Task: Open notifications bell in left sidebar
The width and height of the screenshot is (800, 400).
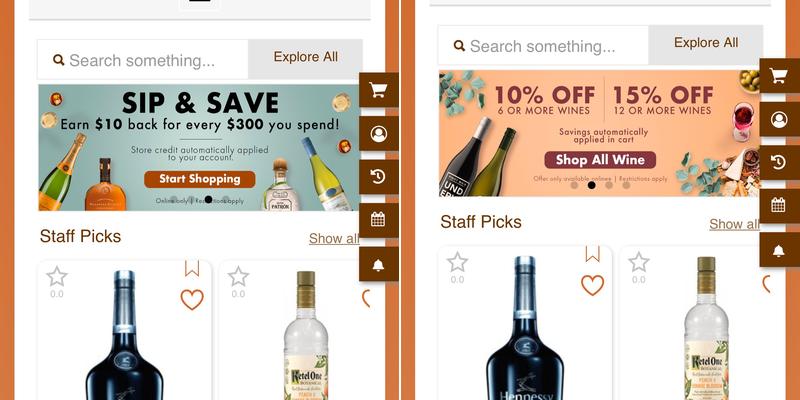Action: pos(378,264)
